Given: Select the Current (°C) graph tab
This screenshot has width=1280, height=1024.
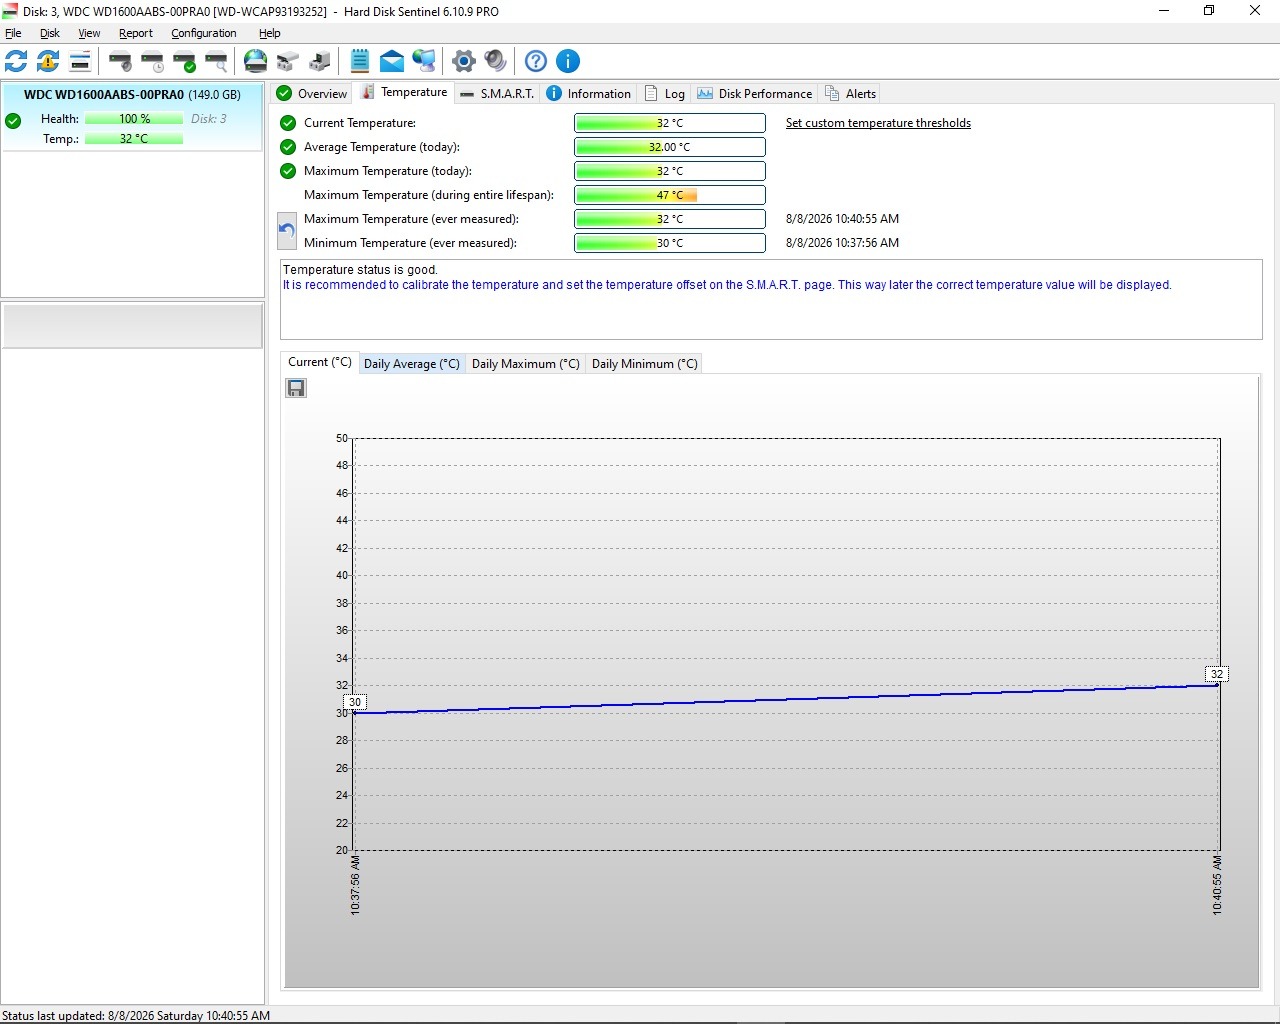Looking at the screenshot, I should (x=320, y=362).
